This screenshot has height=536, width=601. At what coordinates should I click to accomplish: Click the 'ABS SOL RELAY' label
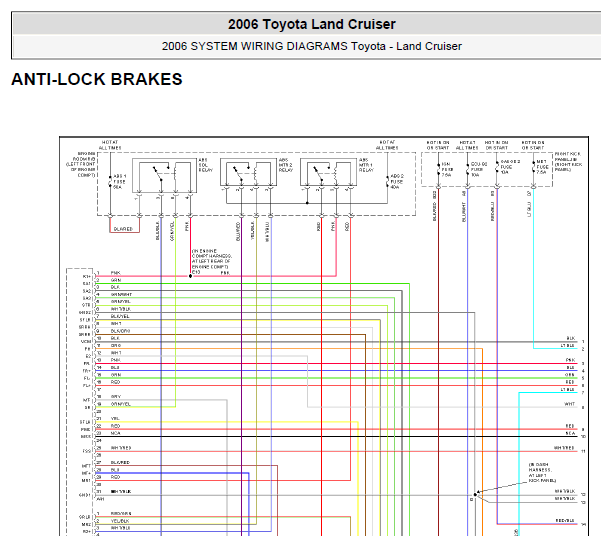(x=205, y=165)
